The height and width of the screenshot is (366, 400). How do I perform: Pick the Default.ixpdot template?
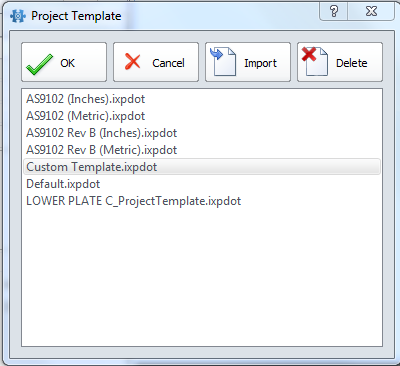[x=63, y=184]
